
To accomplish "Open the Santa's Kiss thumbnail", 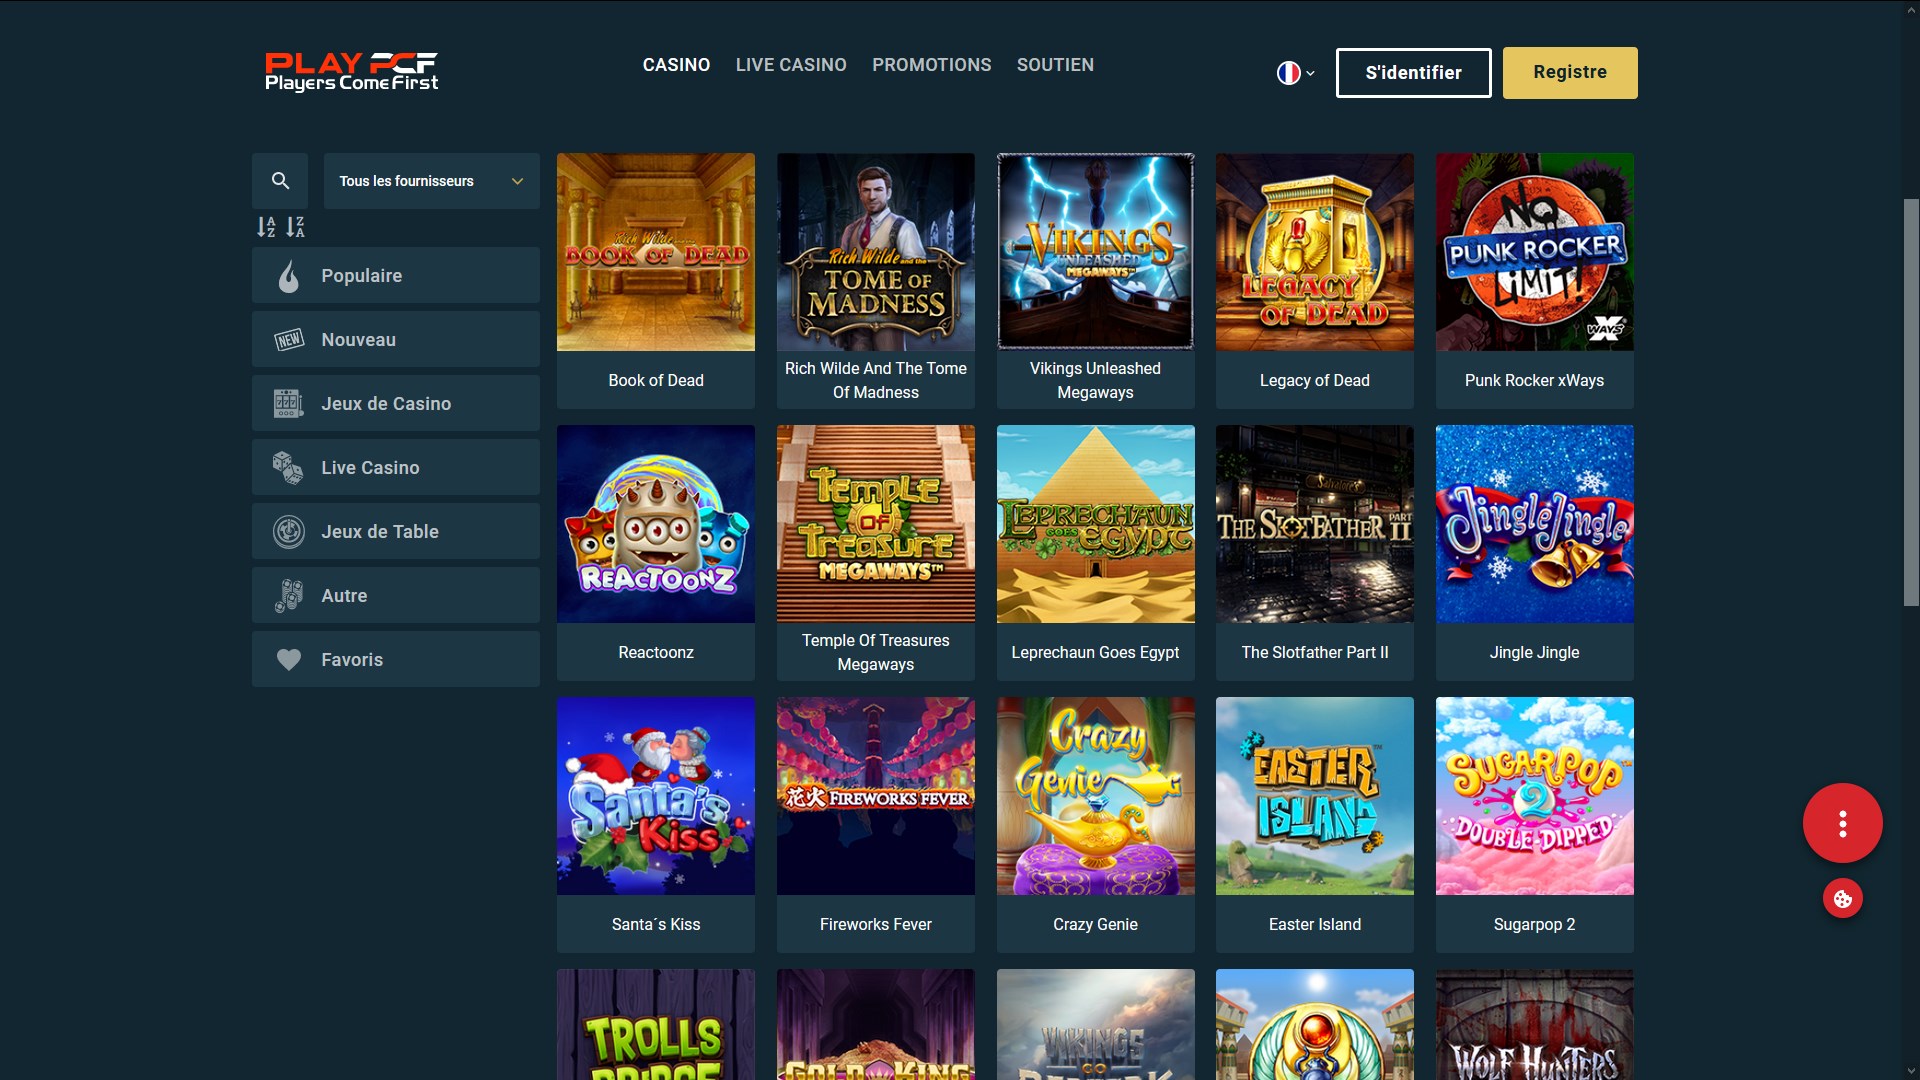I will [x=656, y=796].
